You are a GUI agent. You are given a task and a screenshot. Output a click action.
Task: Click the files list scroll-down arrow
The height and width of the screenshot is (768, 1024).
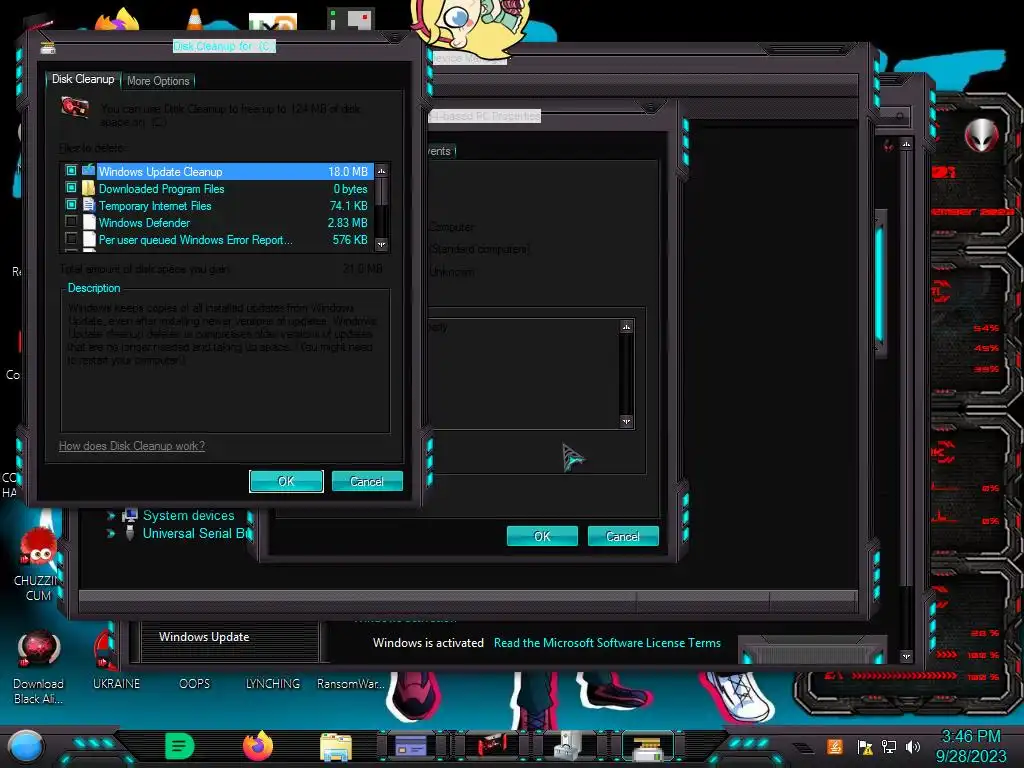coord(382,244)
